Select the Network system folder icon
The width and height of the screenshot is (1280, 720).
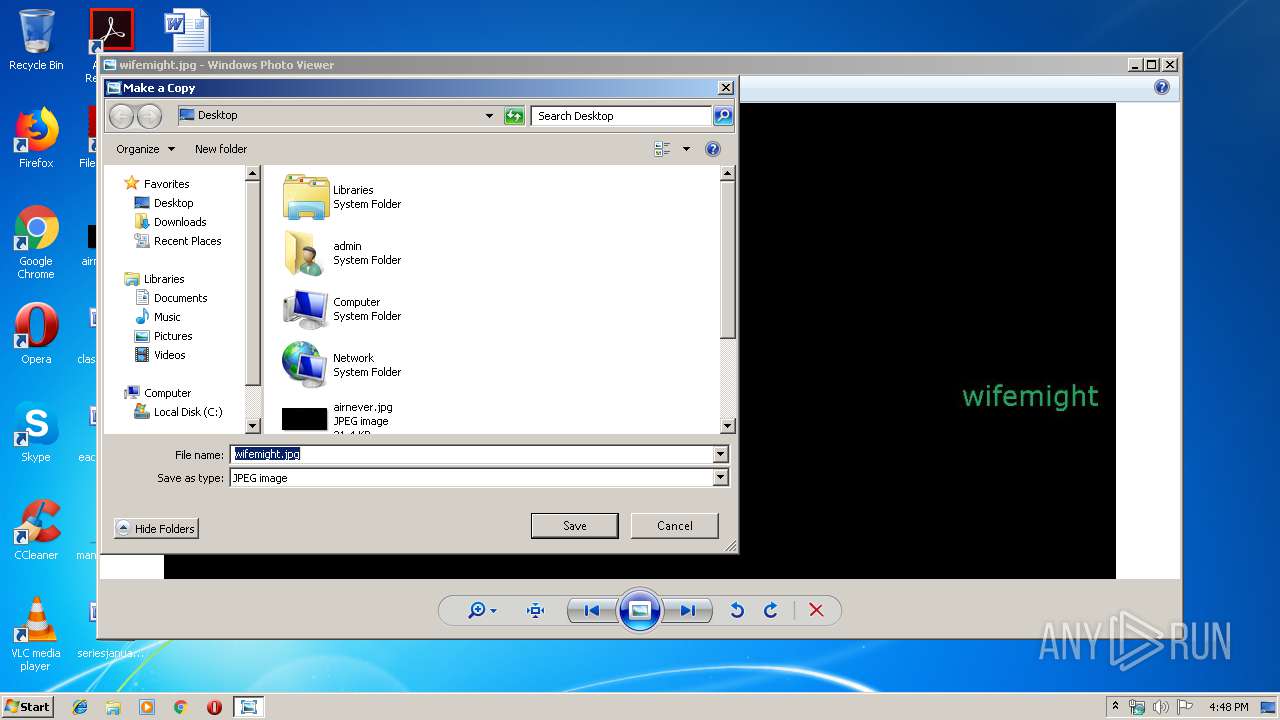coord(306,365)
